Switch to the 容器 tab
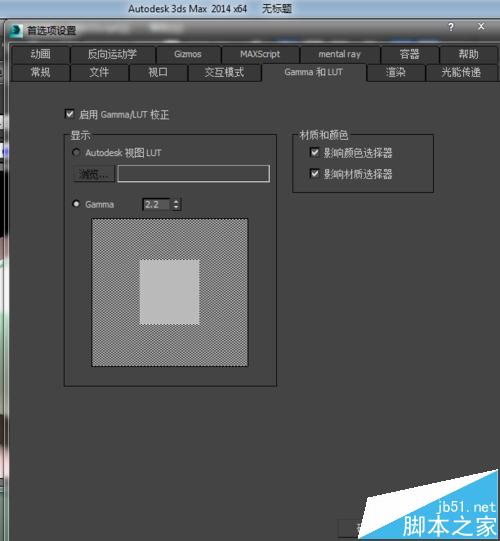 409,54
